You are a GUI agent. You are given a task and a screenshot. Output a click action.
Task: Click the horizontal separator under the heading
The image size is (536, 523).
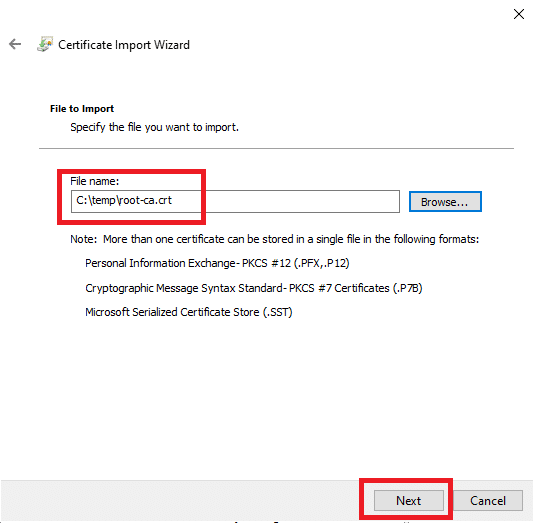(276, 148)
